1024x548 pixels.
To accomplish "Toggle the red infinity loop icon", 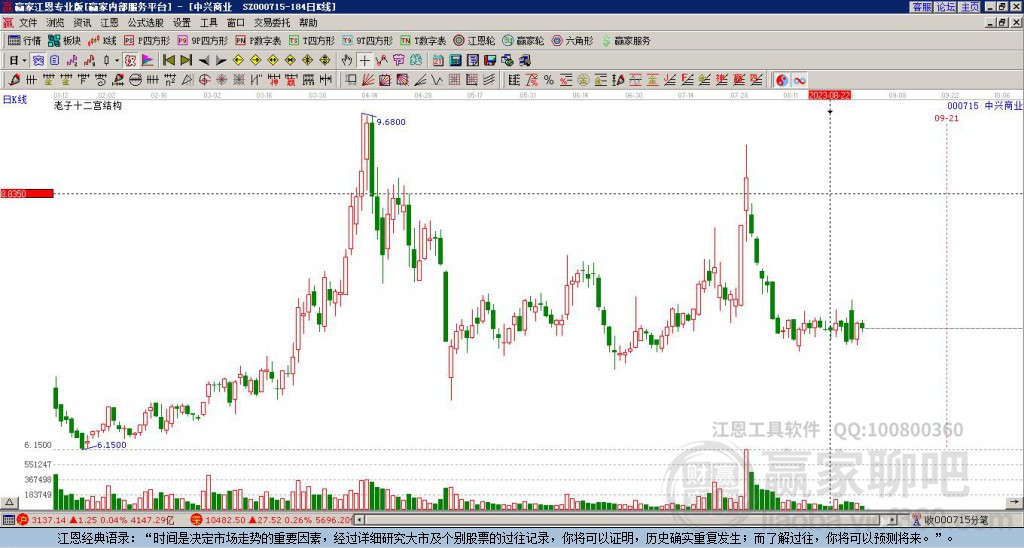I will [799, 80].
